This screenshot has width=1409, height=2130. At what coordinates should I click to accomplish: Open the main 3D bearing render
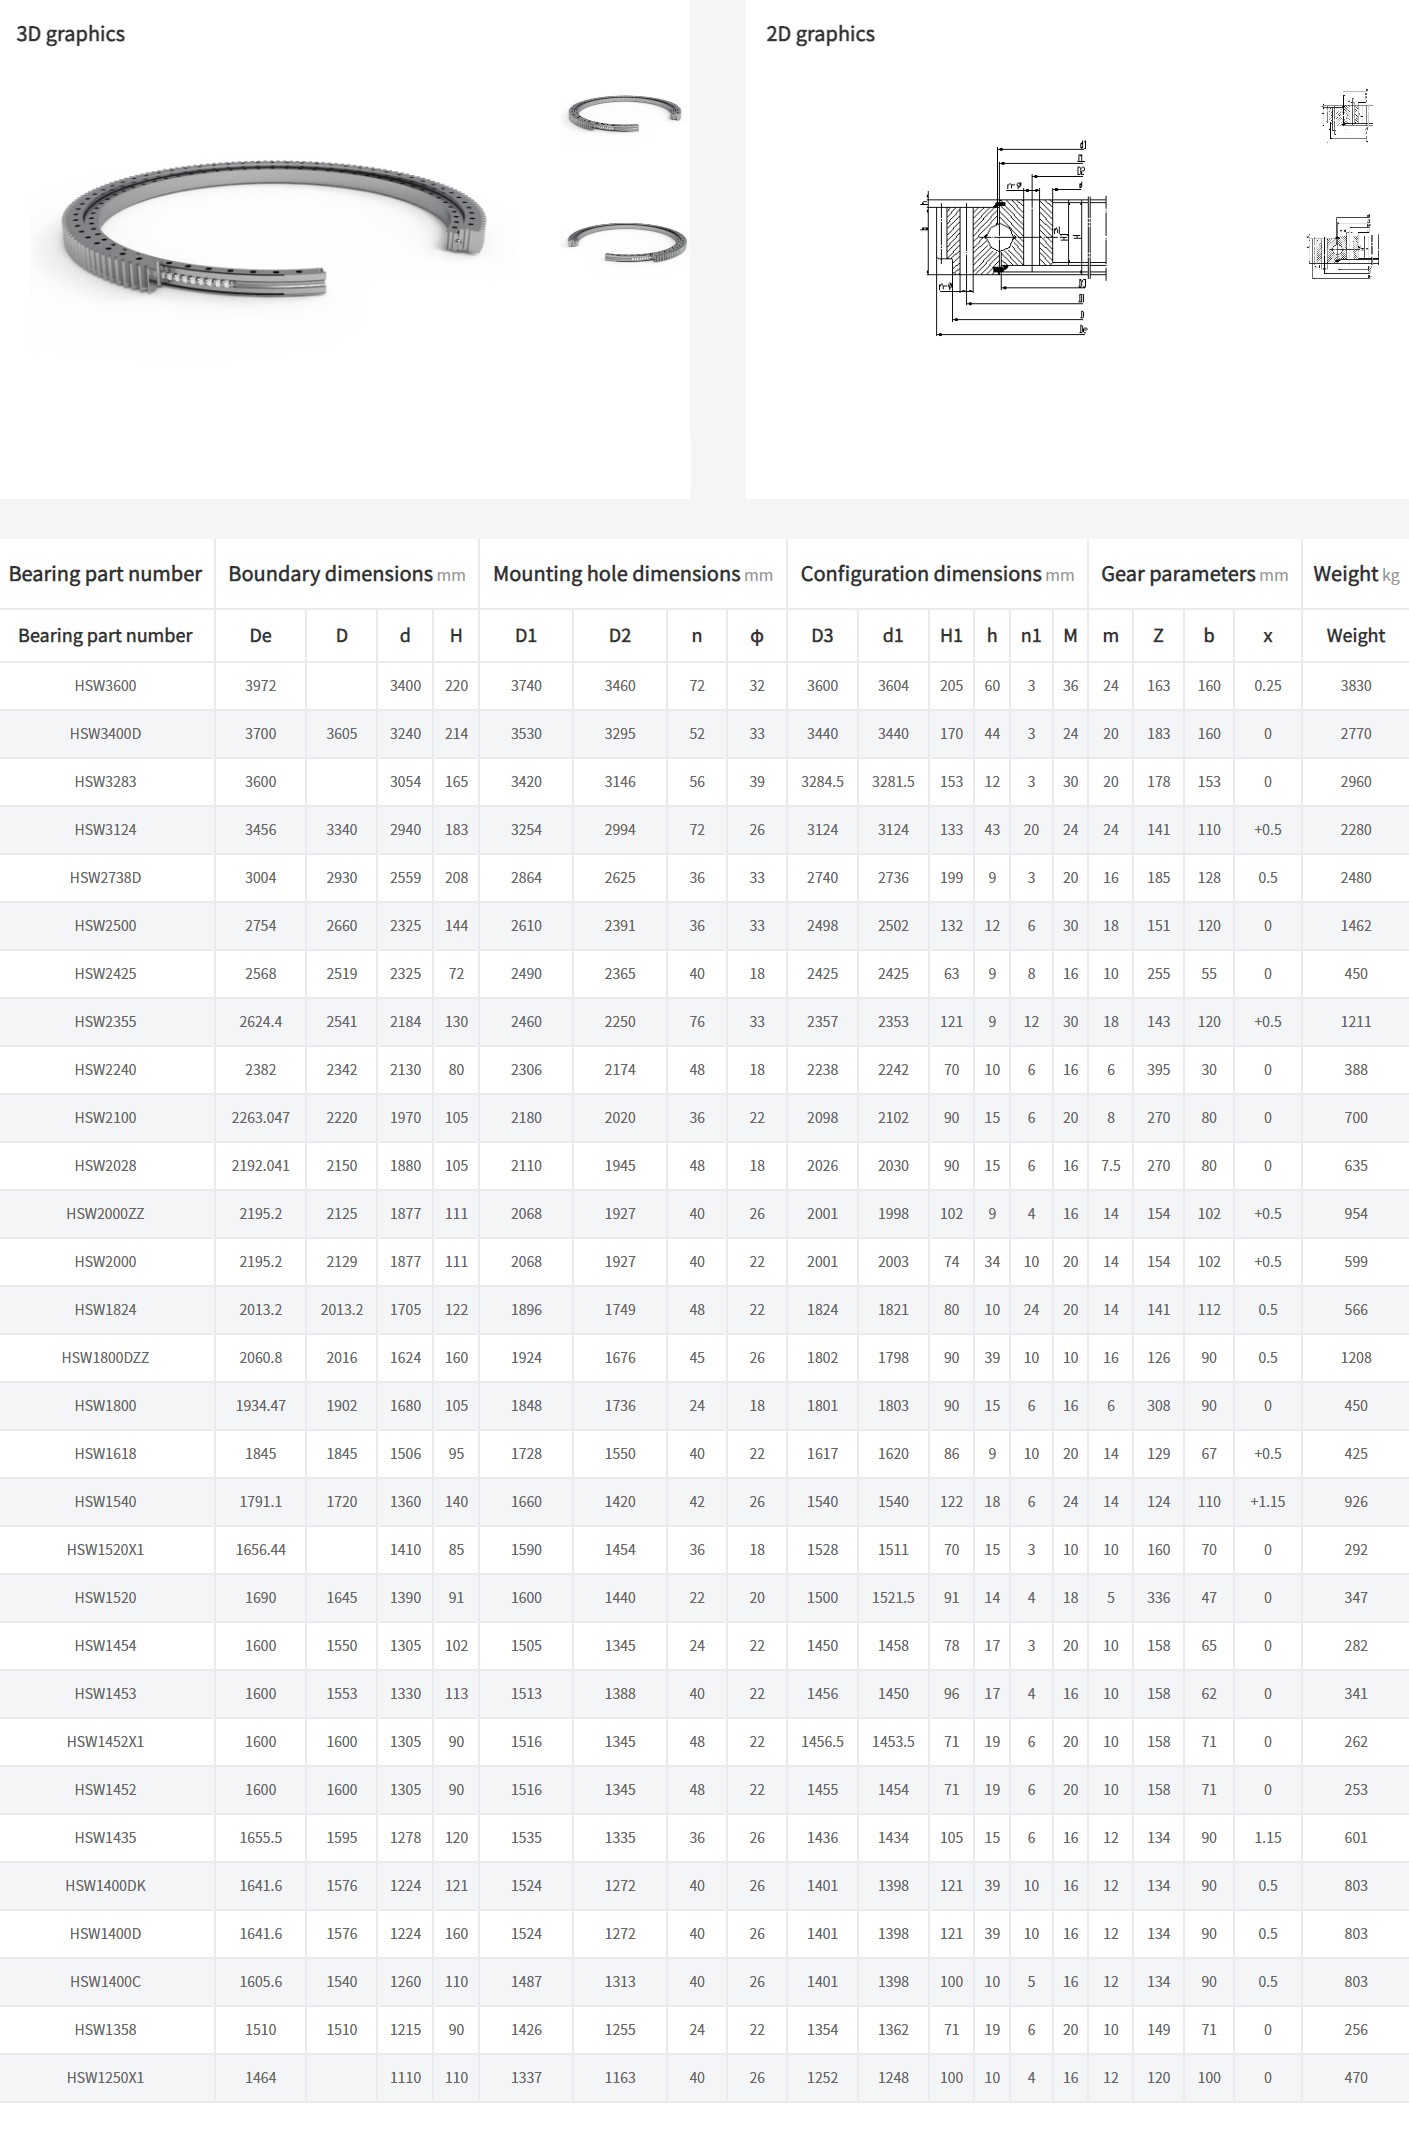click(274, 229)
